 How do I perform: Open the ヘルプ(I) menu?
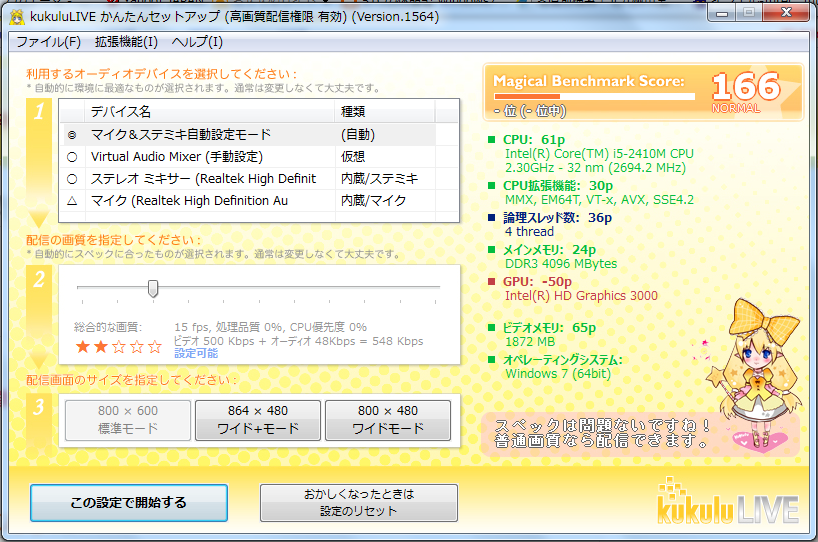point(197,42)
